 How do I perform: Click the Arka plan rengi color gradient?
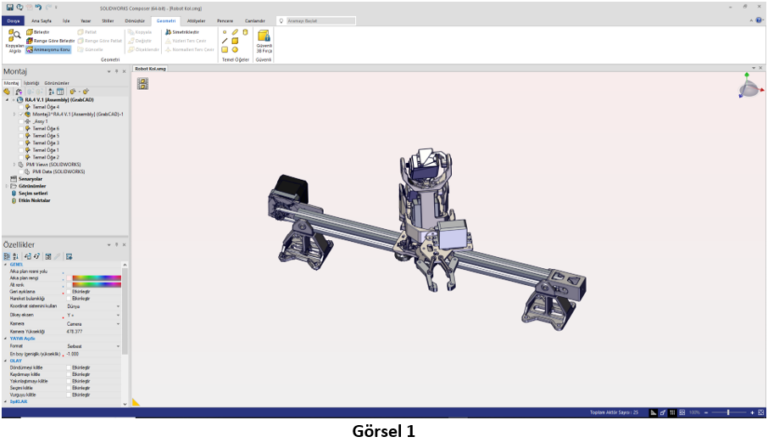[x=93, y=278]
